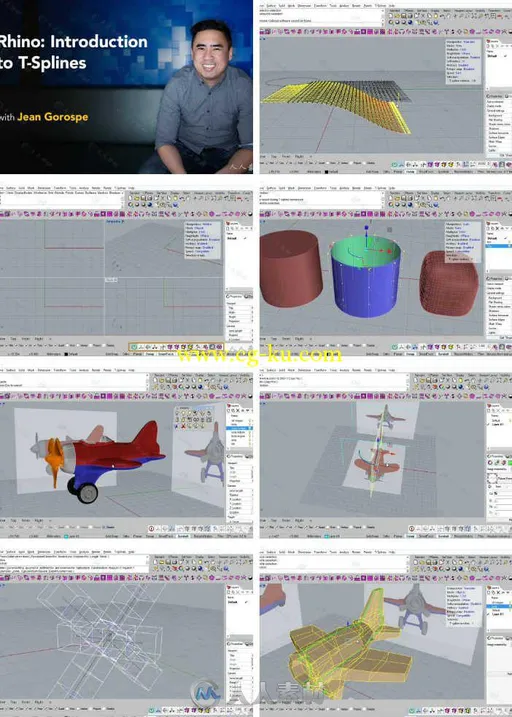Screen dimensions: 512x717
Task: Click new layer icon in cylinders screenshot Layers panel
Action: 489,230
